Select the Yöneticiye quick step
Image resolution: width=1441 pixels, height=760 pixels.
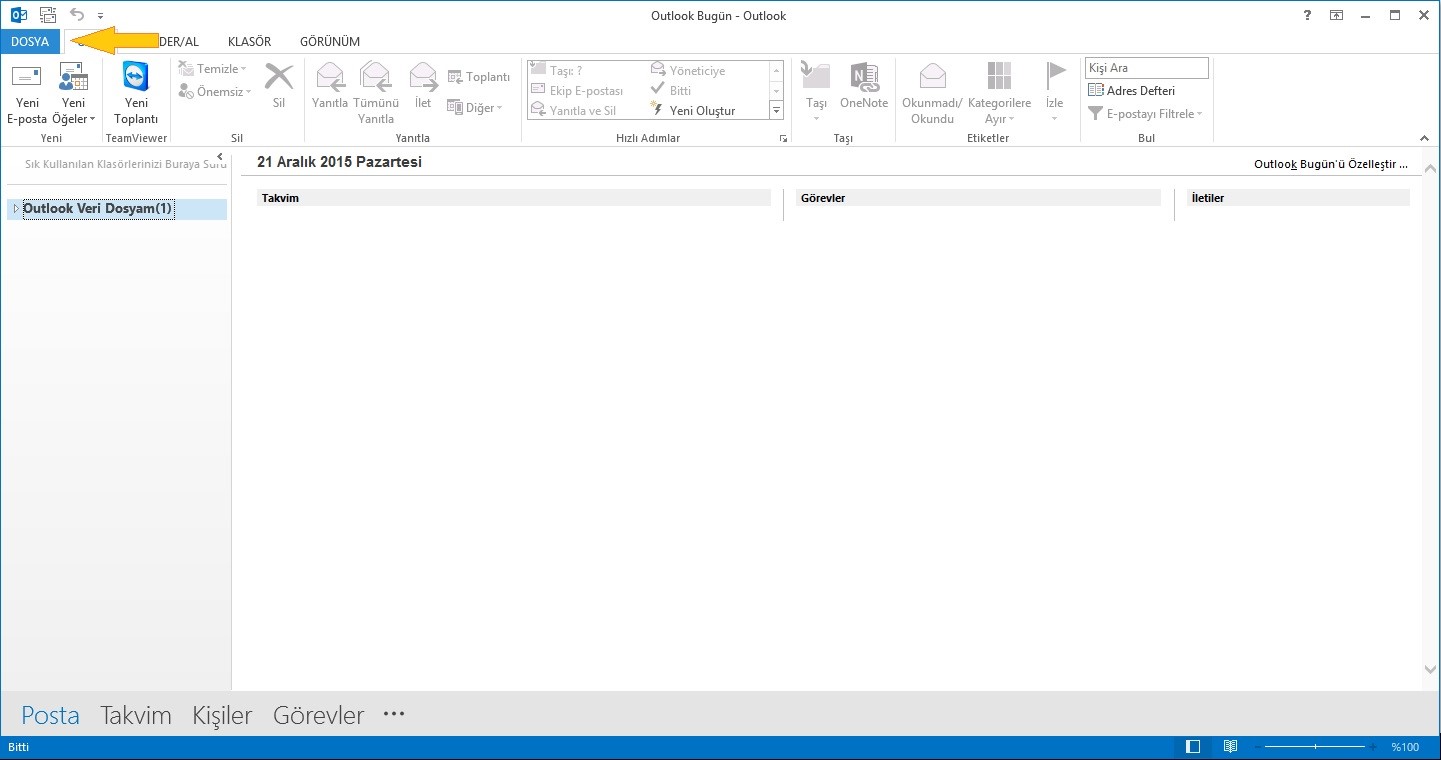point(688,71)
